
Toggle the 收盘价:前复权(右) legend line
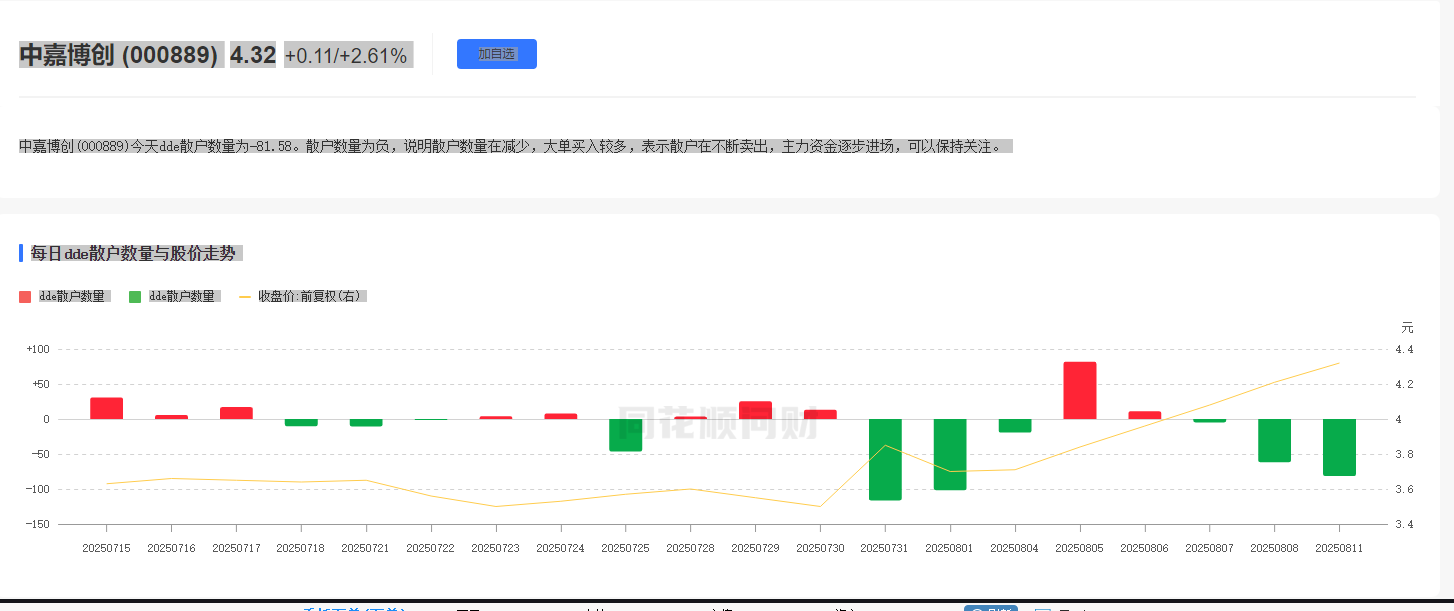(303, 296)
